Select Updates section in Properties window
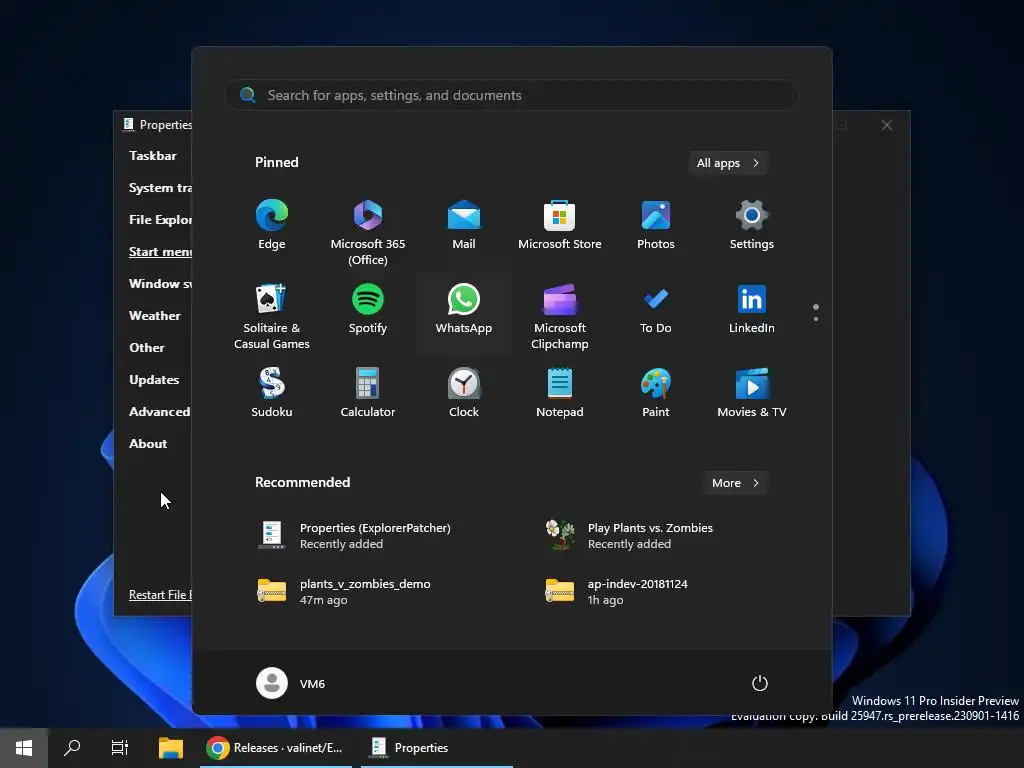1024x768 pixels. pos(154,379)
